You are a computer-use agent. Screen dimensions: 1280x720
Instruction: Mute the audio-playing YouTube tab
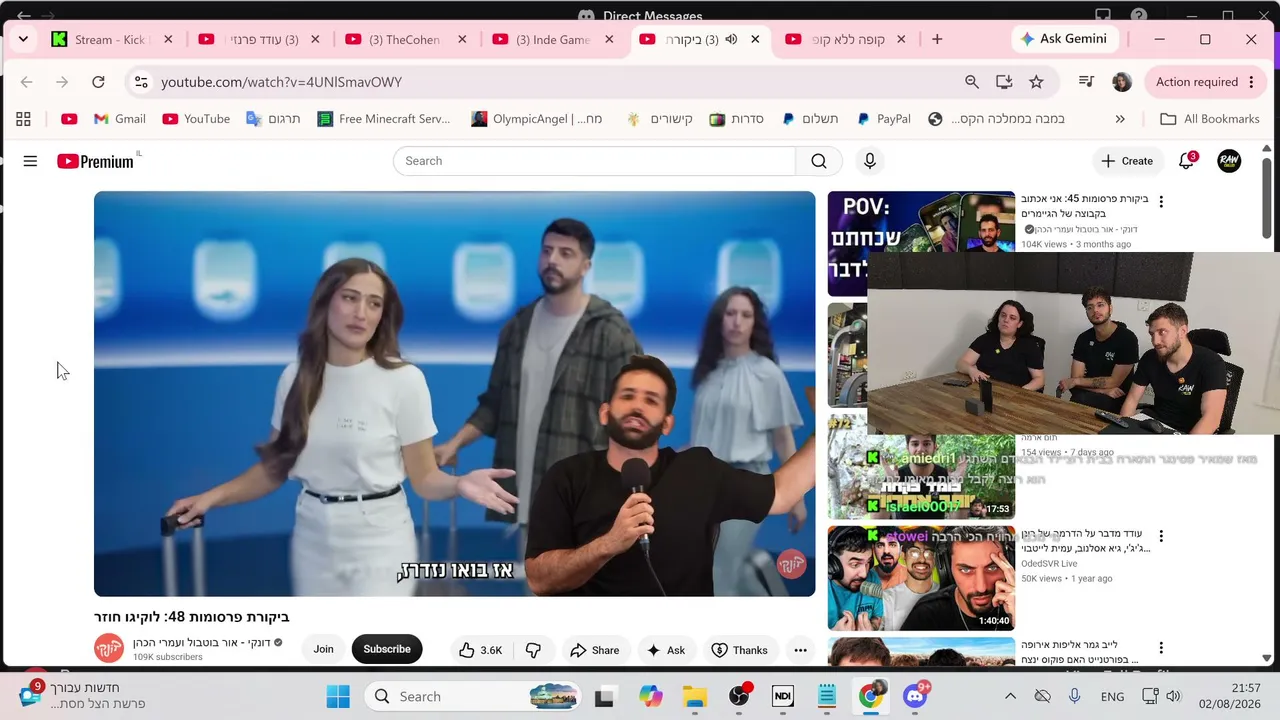point(731,40)
